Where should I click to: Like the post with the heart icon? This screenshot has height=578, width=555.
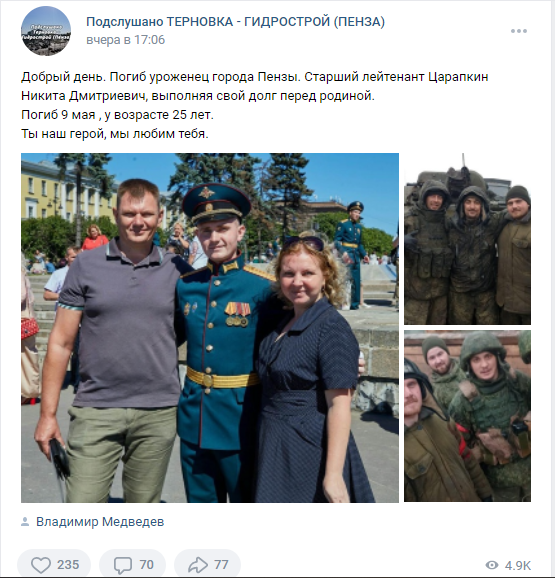click(x=41, y=565)
